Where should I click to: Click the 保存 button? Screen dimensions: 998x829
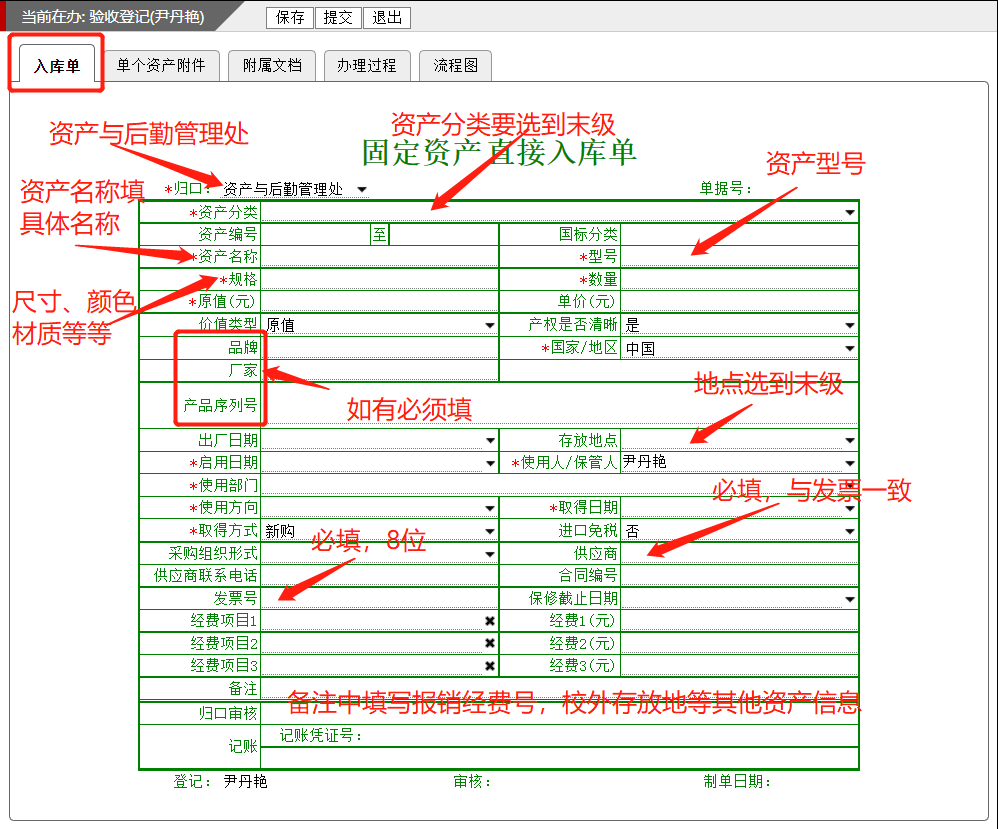pos(290,17)
